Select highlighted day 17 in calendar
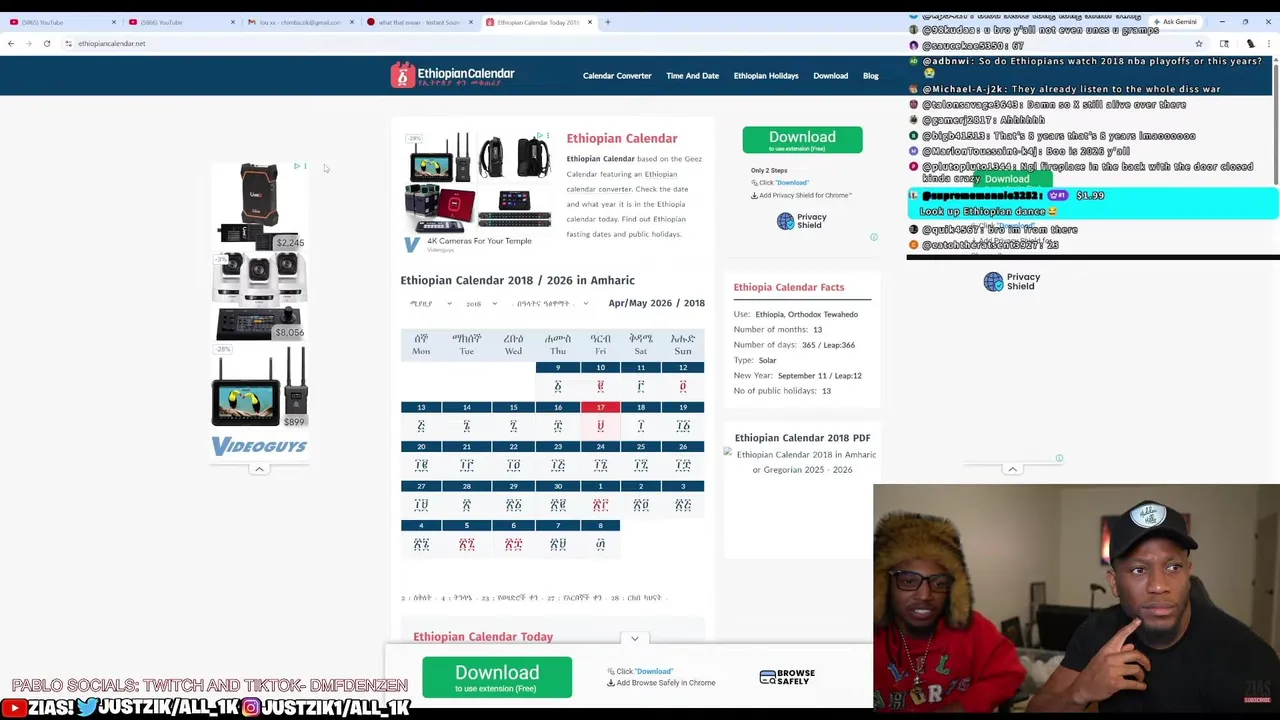This screenshot has height=720, width=1280. click(600, 417)
